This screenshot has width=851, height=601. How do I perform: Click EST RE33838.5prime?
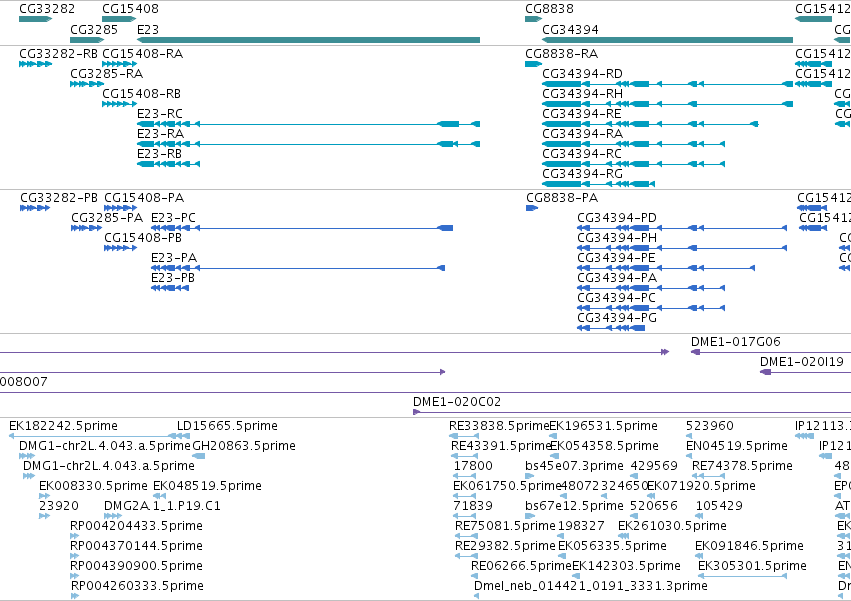pyautogui.click(x=499, y=426)
